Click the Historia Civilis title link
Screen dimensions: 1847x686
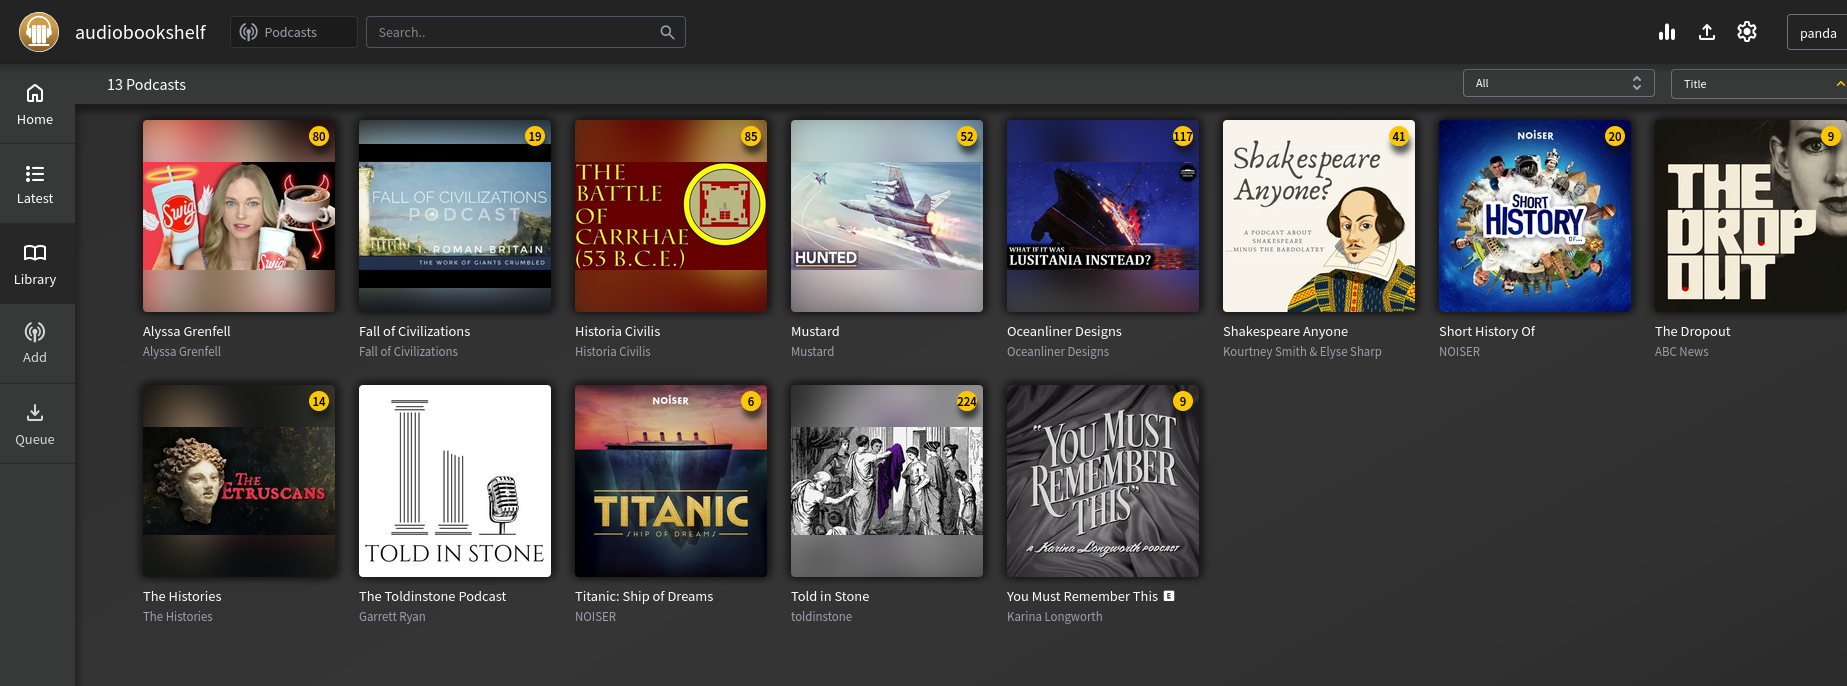pyautogui.click(x=618, y=331)
